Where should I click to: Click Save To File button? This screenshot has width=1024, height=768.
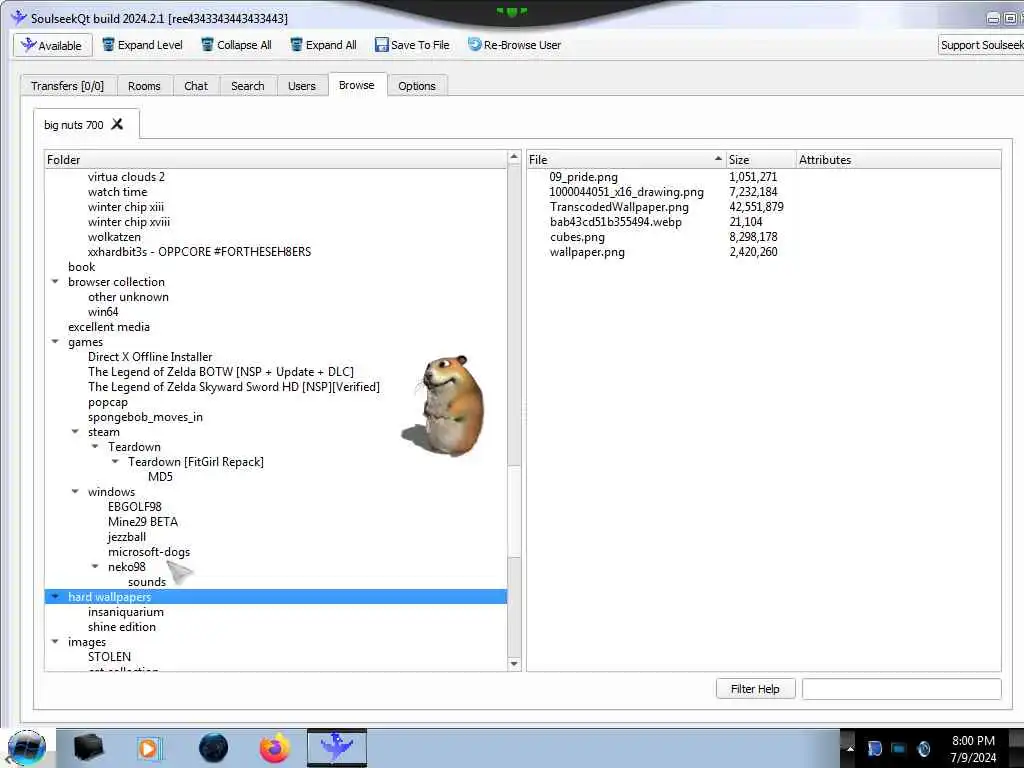tap(412, 45)
